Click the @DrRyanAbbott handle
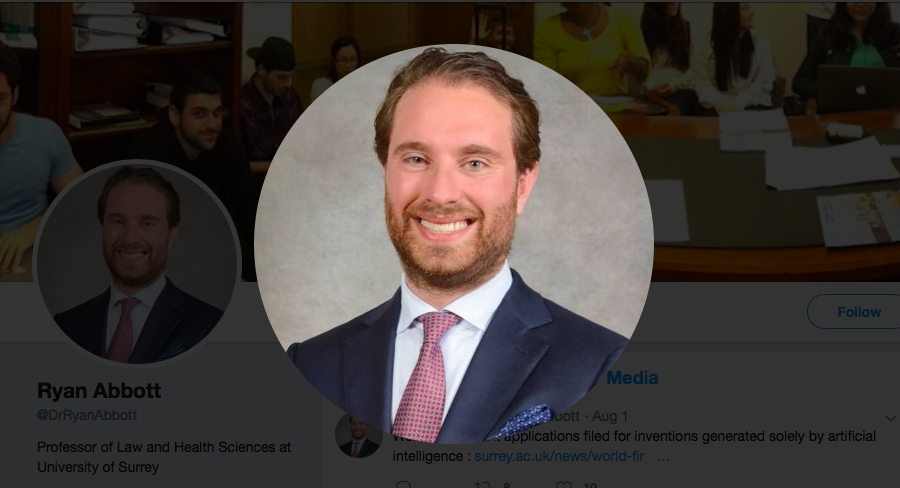Screen dimensions: 900x488 pos(87,415)
